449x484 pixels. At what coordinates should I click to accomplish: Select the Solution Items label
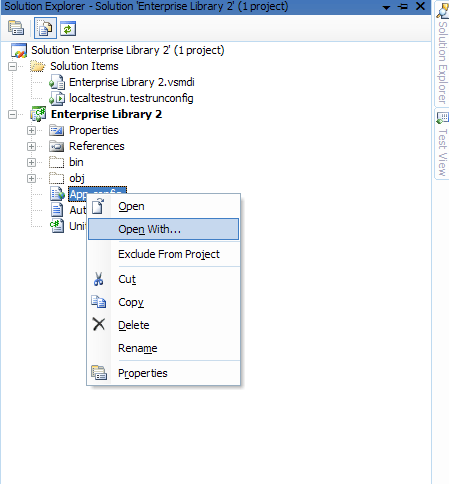pos(84,66)
